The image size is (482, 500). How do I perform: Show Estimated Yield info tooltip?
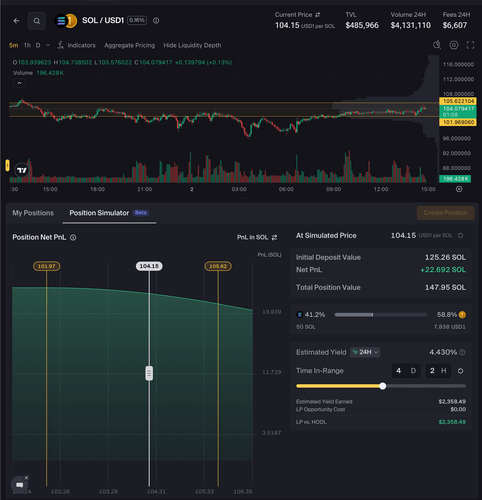(462, 352)
